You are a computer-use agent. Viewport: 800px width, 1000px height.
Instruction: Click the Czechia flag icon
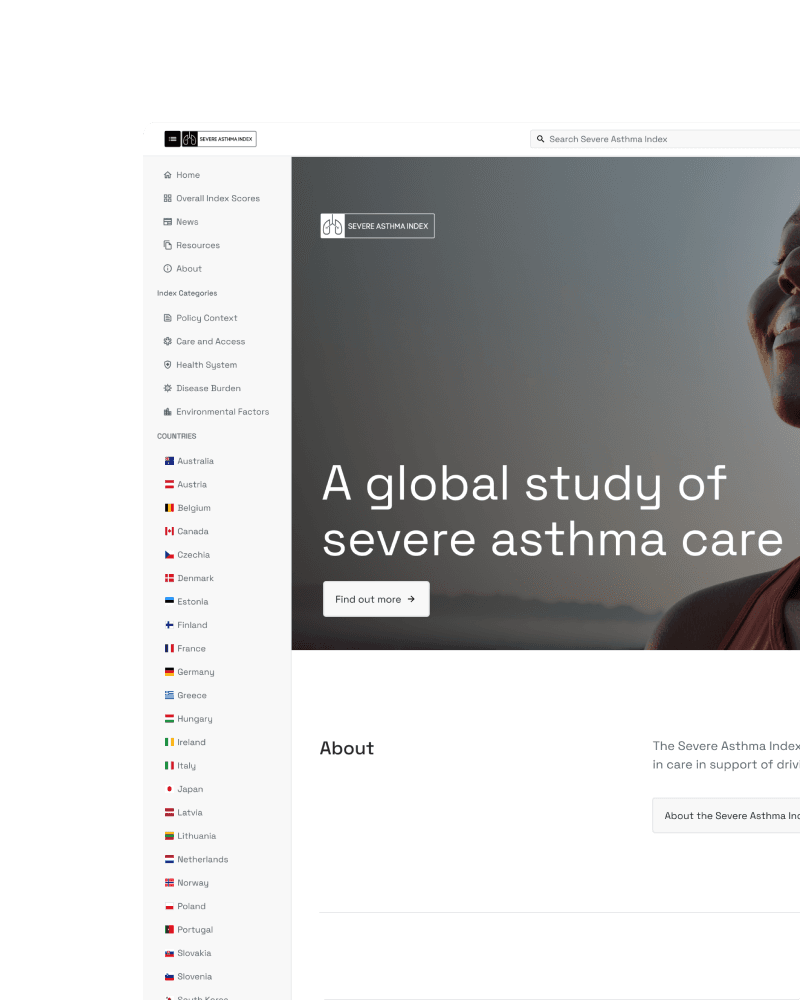(169, 555)
